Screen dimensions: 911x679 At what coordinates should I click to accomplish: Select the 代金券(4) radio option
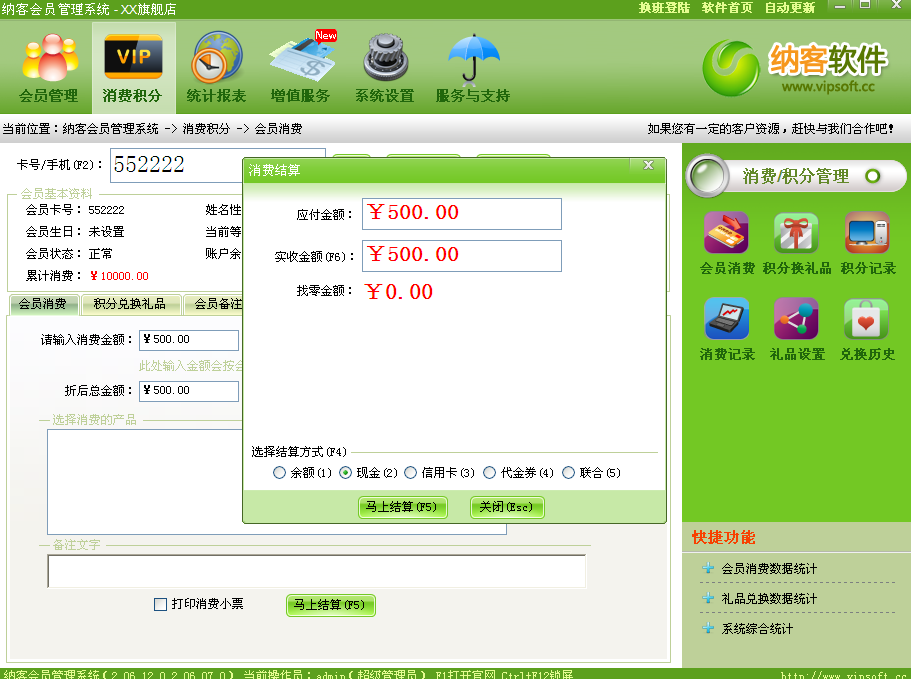[490, 473]
